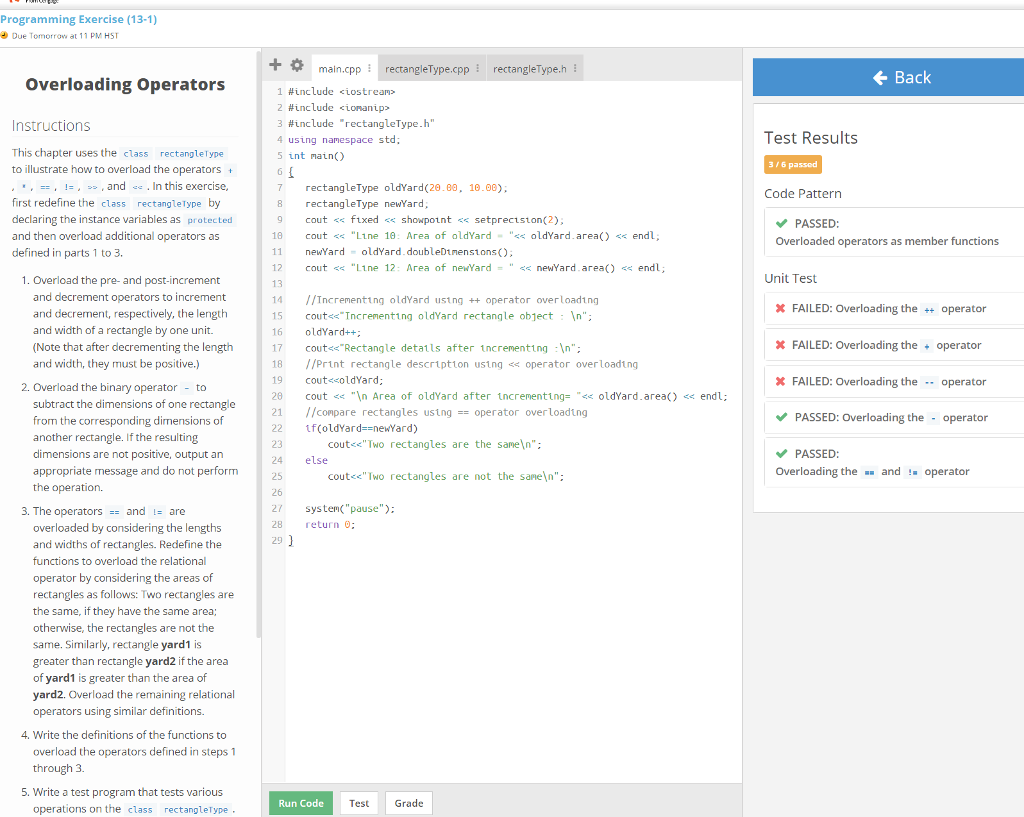1024x817 pixels.
Task: Click 'return 0;' code line
Action: coord(330,524)
